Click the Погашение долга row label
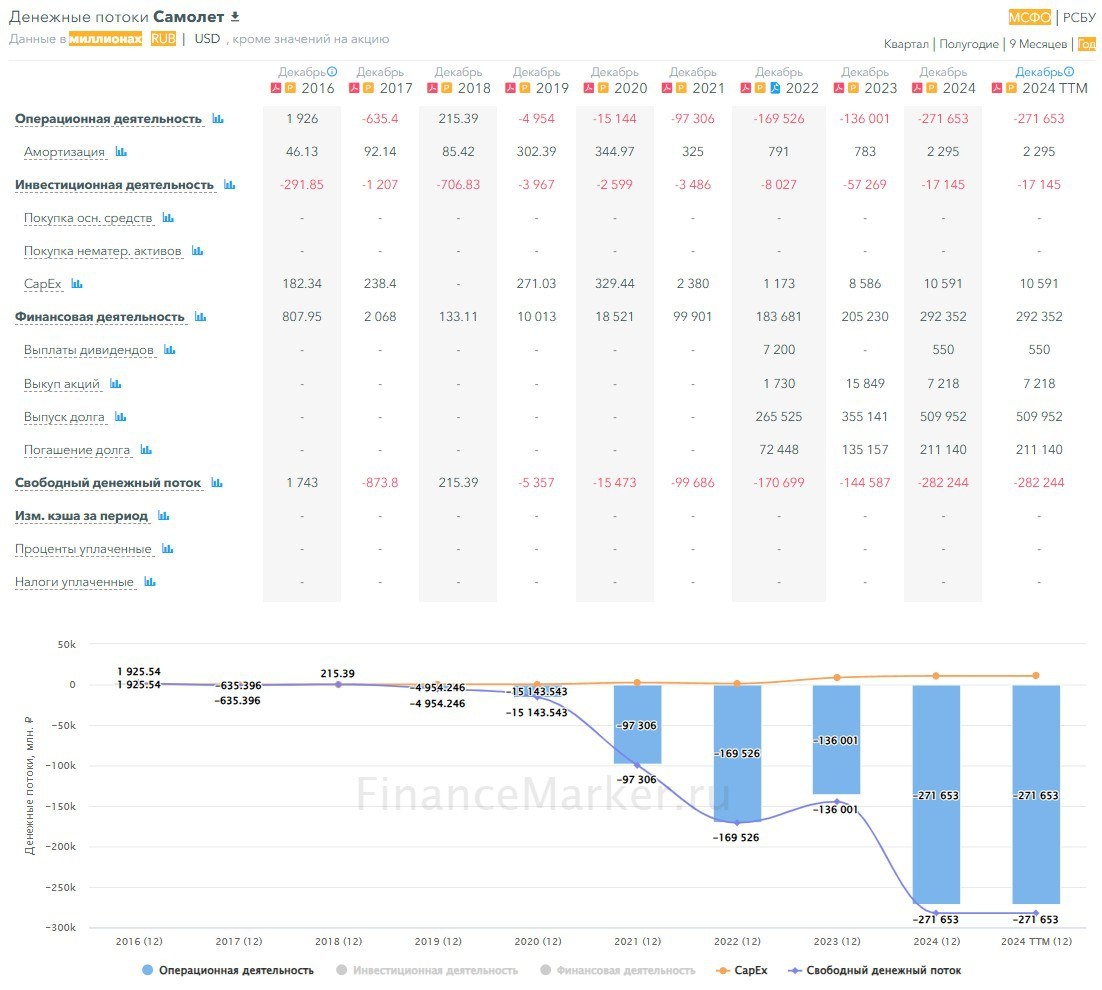The width and height of the screenshot is (1102, 990). click(x=77, y=450)
